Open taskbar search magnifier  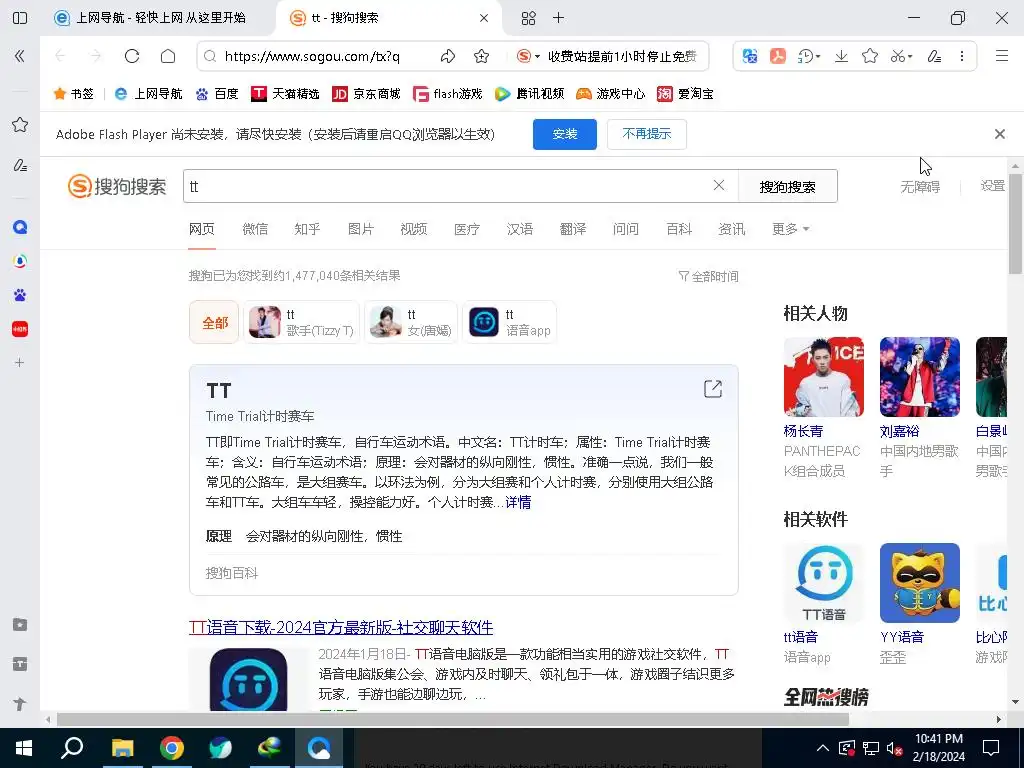click(x=72, y=748)
